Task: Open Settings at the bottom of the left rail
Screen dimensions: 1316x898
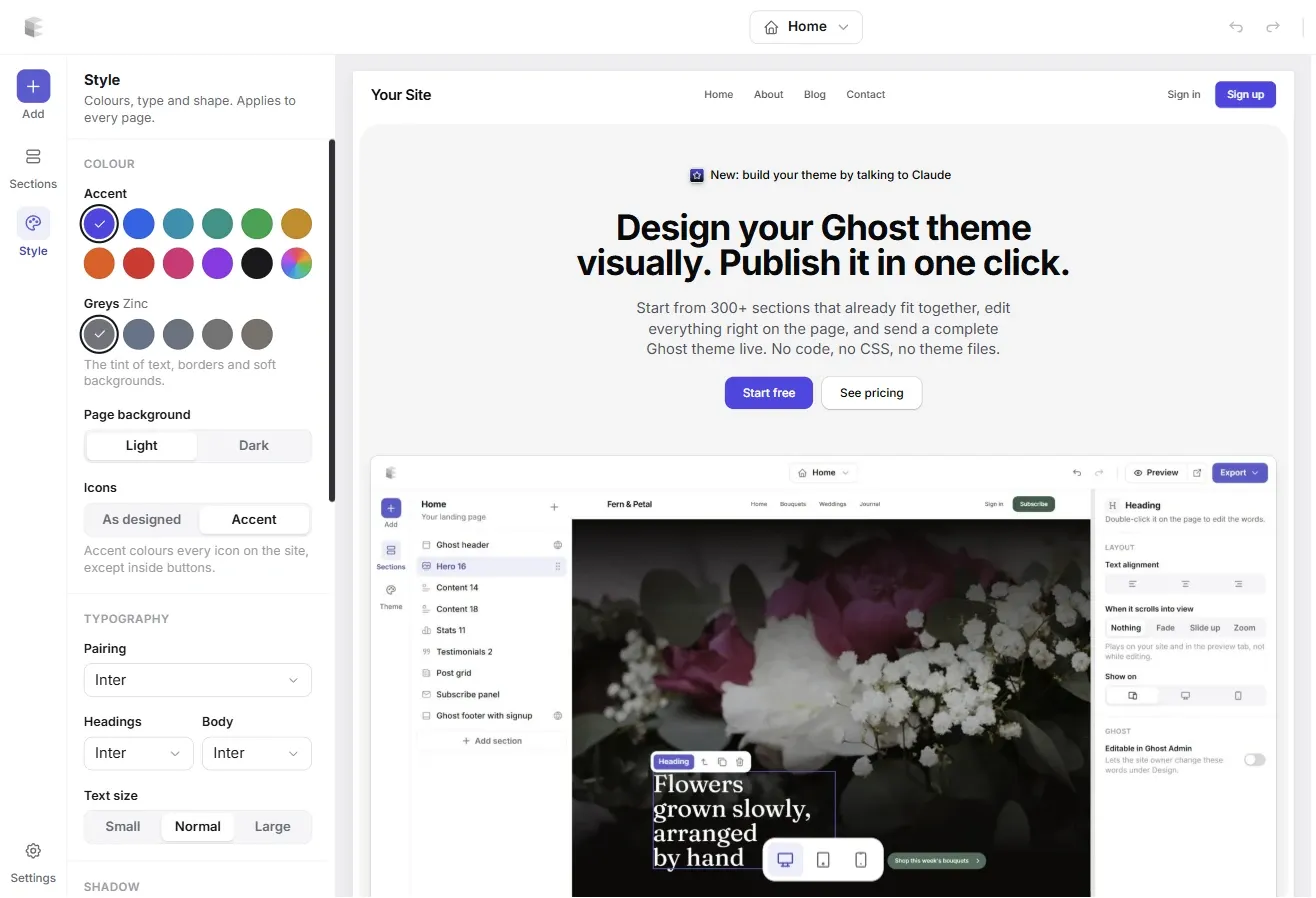Action: [x=33, y=861]
